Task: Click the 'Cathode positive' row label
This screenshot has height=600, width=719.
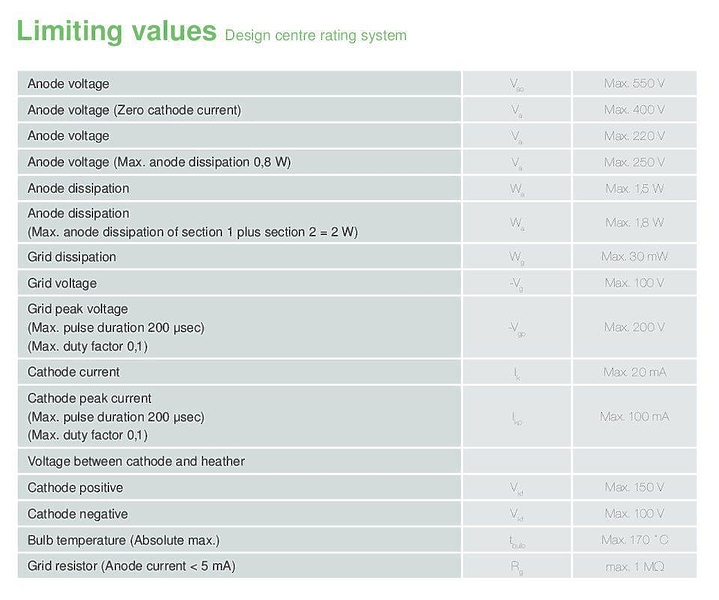Action: point(76,488)
